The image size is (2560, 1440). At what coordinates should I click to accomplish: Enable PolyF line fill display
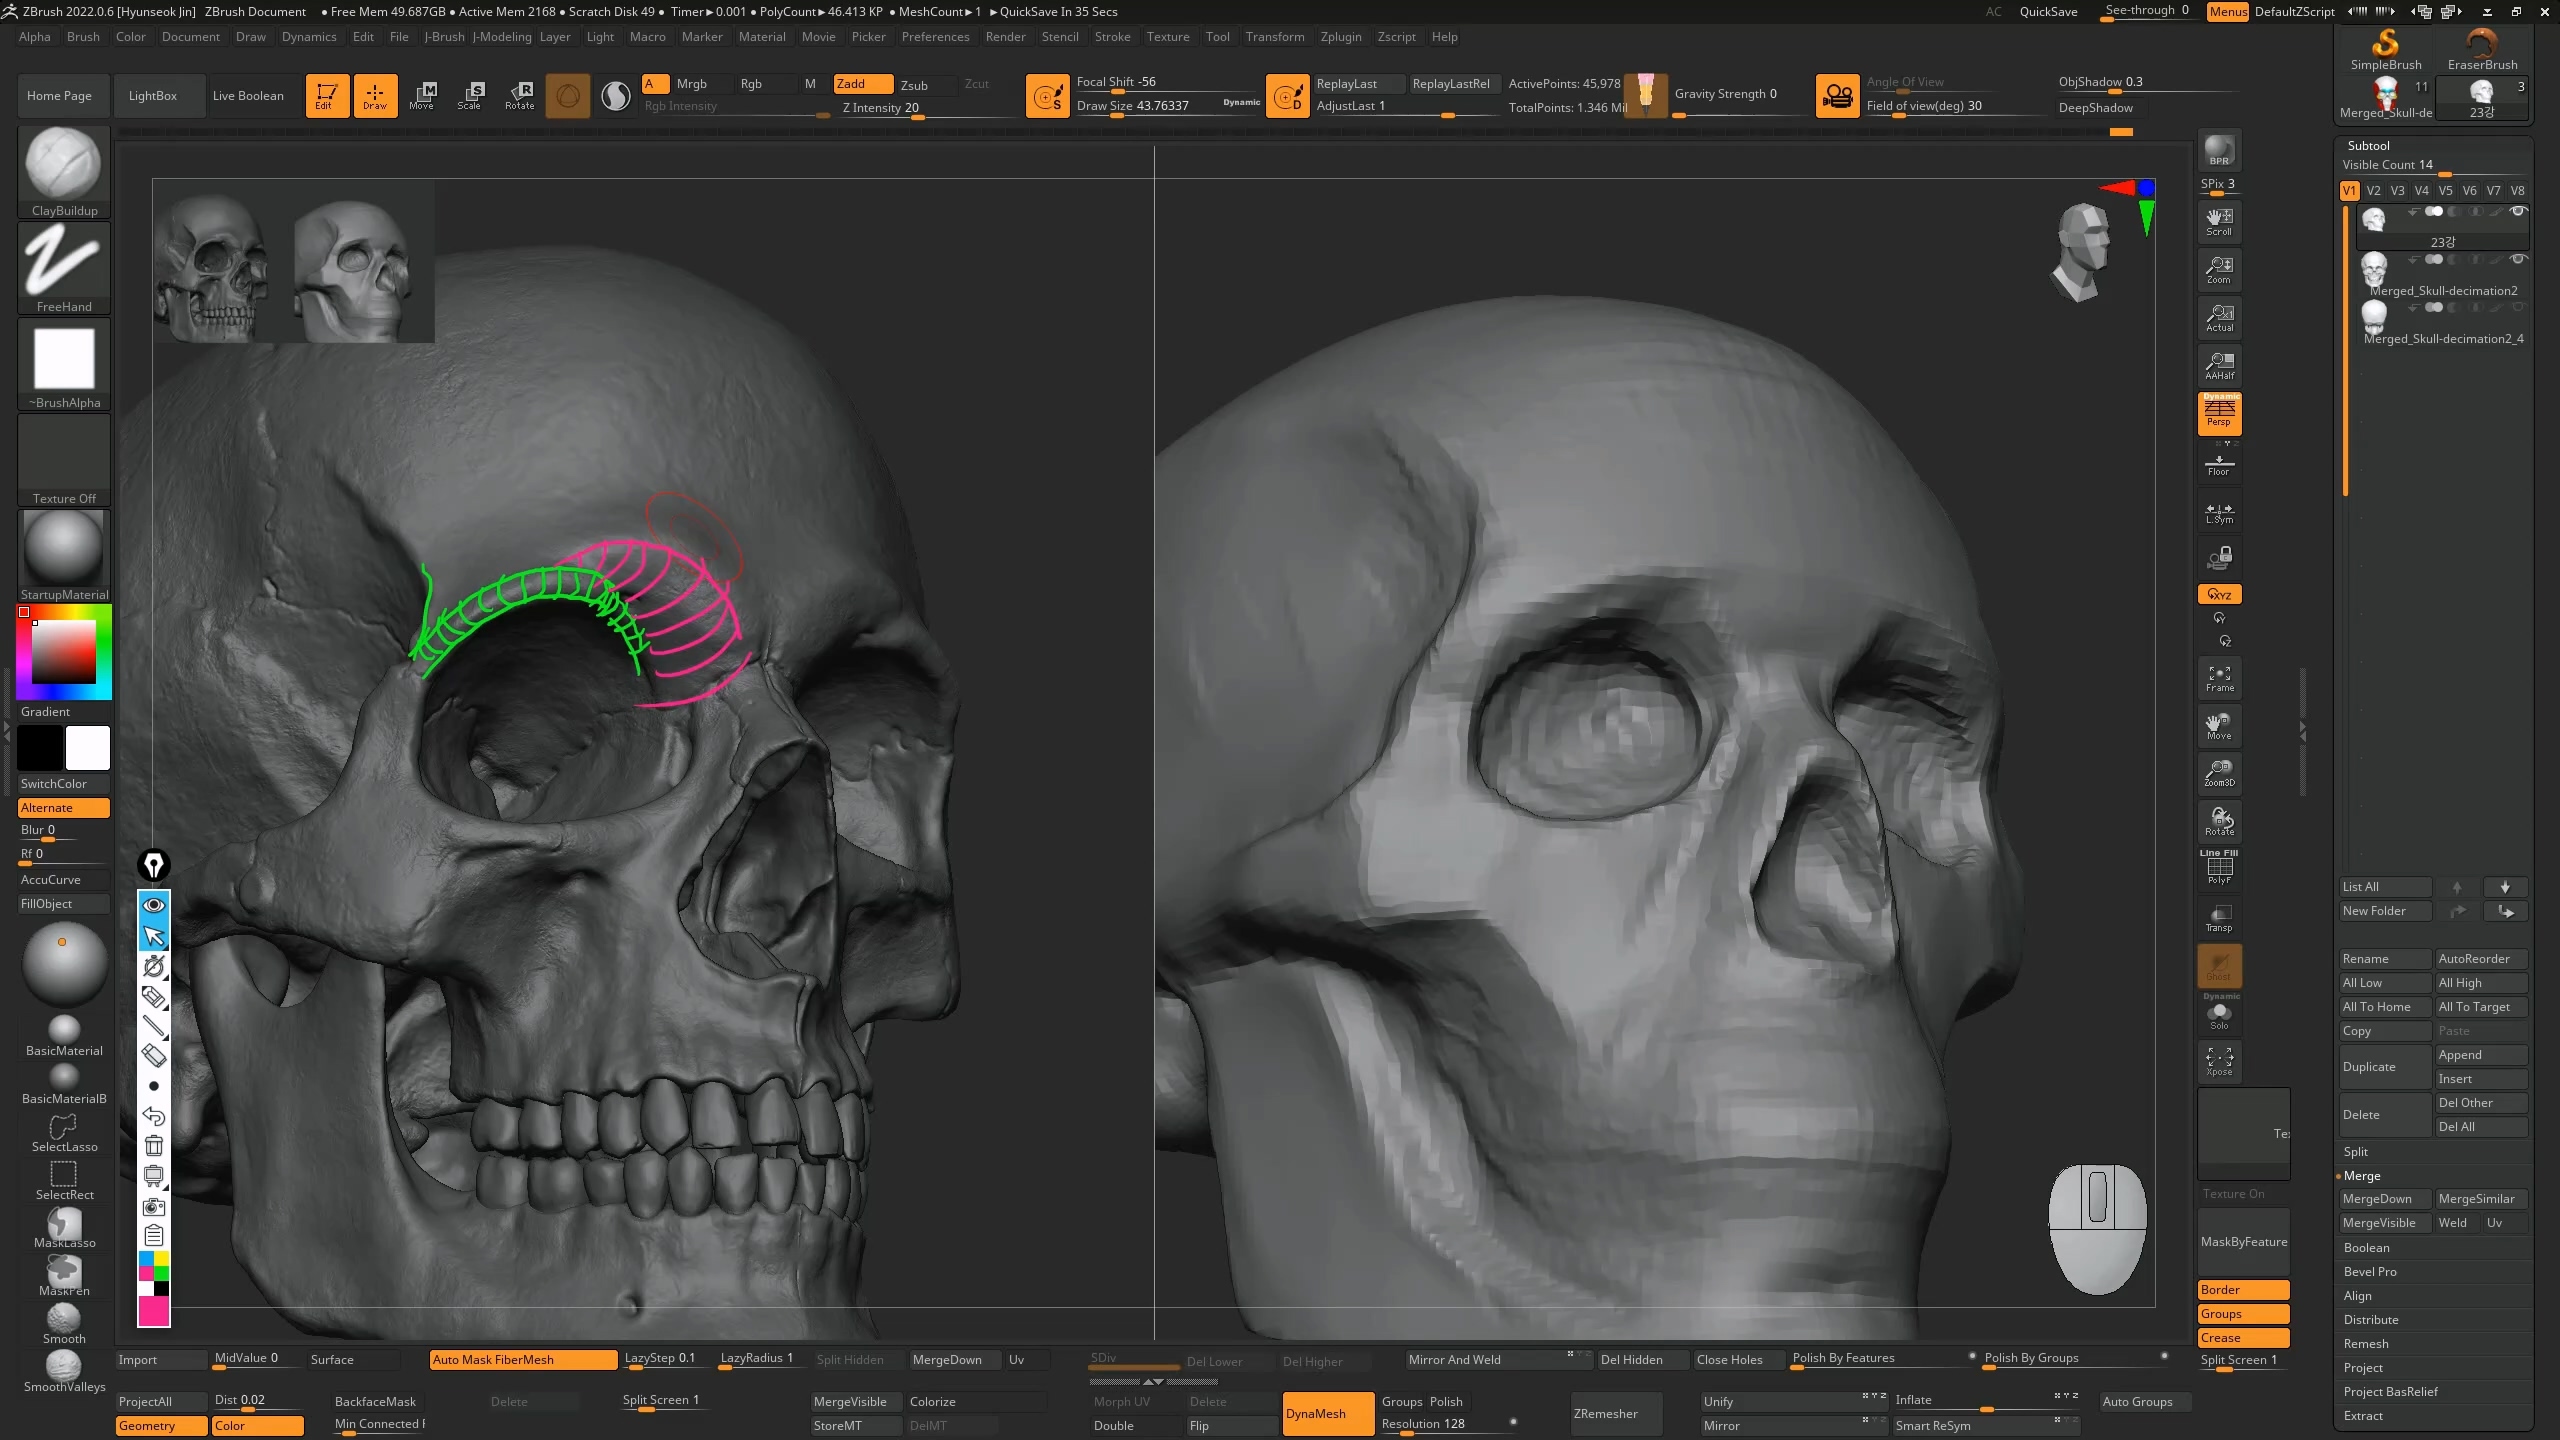click(2219, 868)
